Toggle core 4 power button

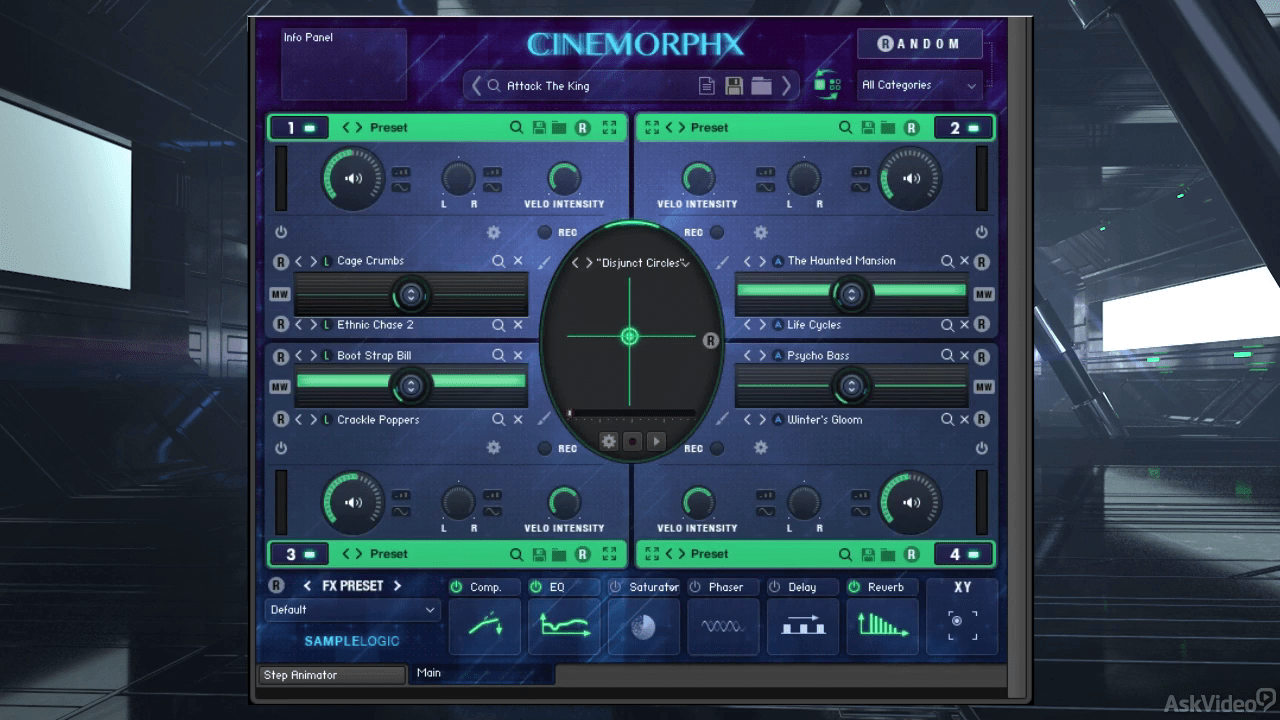[981, 448]
